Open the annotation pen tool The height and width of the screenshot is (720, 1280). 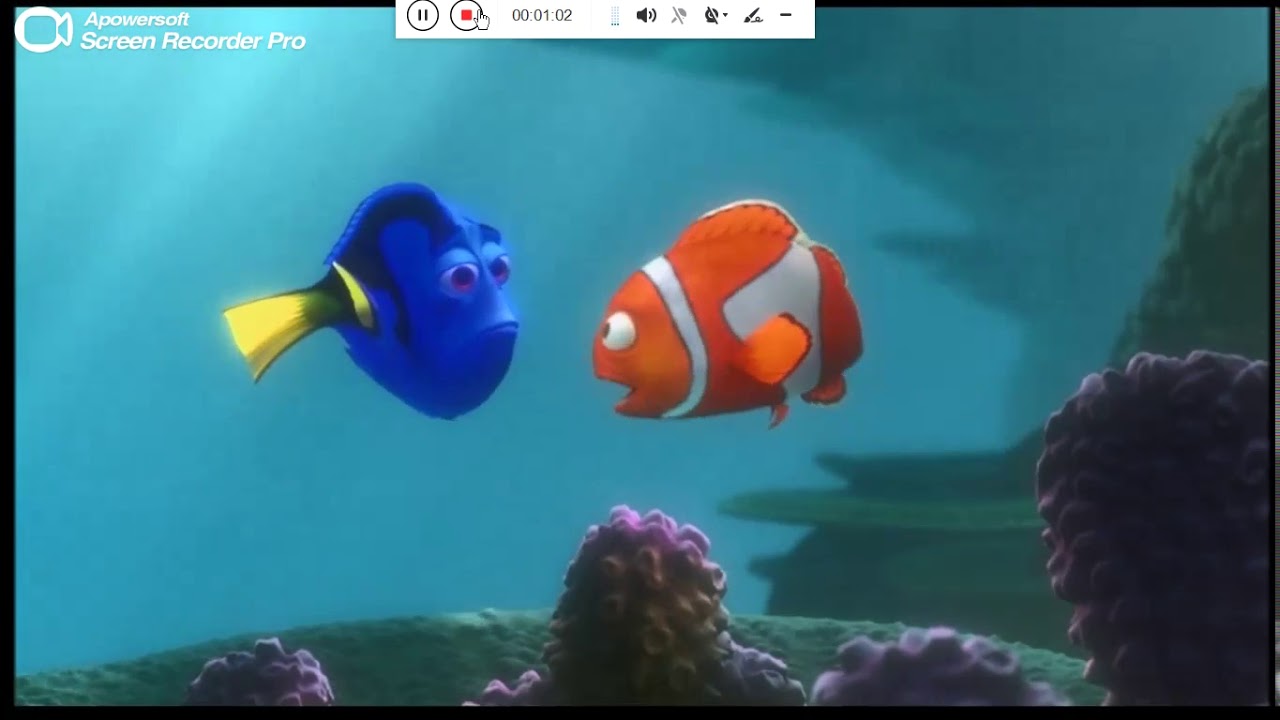(753, 15)
